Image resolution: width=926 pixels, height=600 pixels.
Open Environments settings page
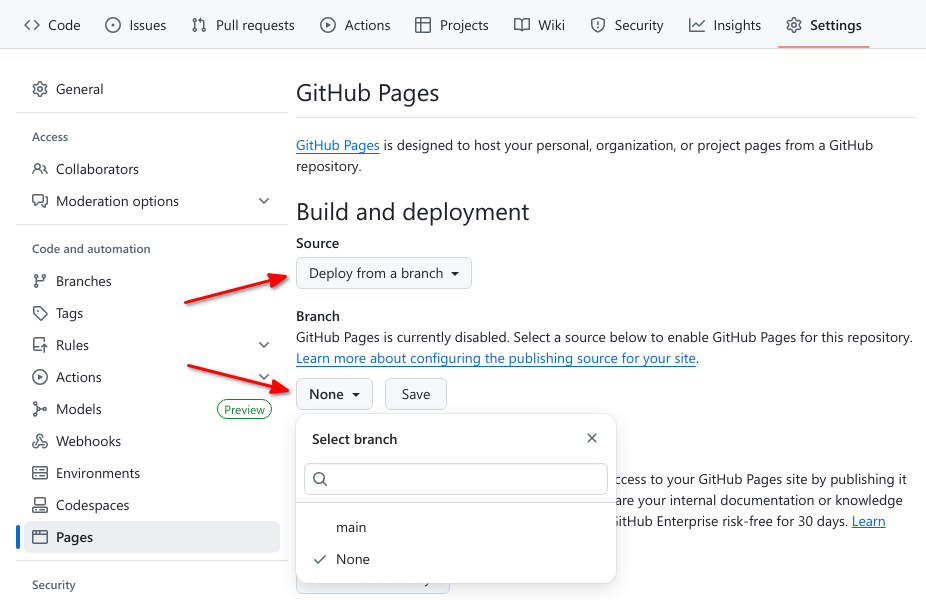pyautogui.click(x=152, y=473)
